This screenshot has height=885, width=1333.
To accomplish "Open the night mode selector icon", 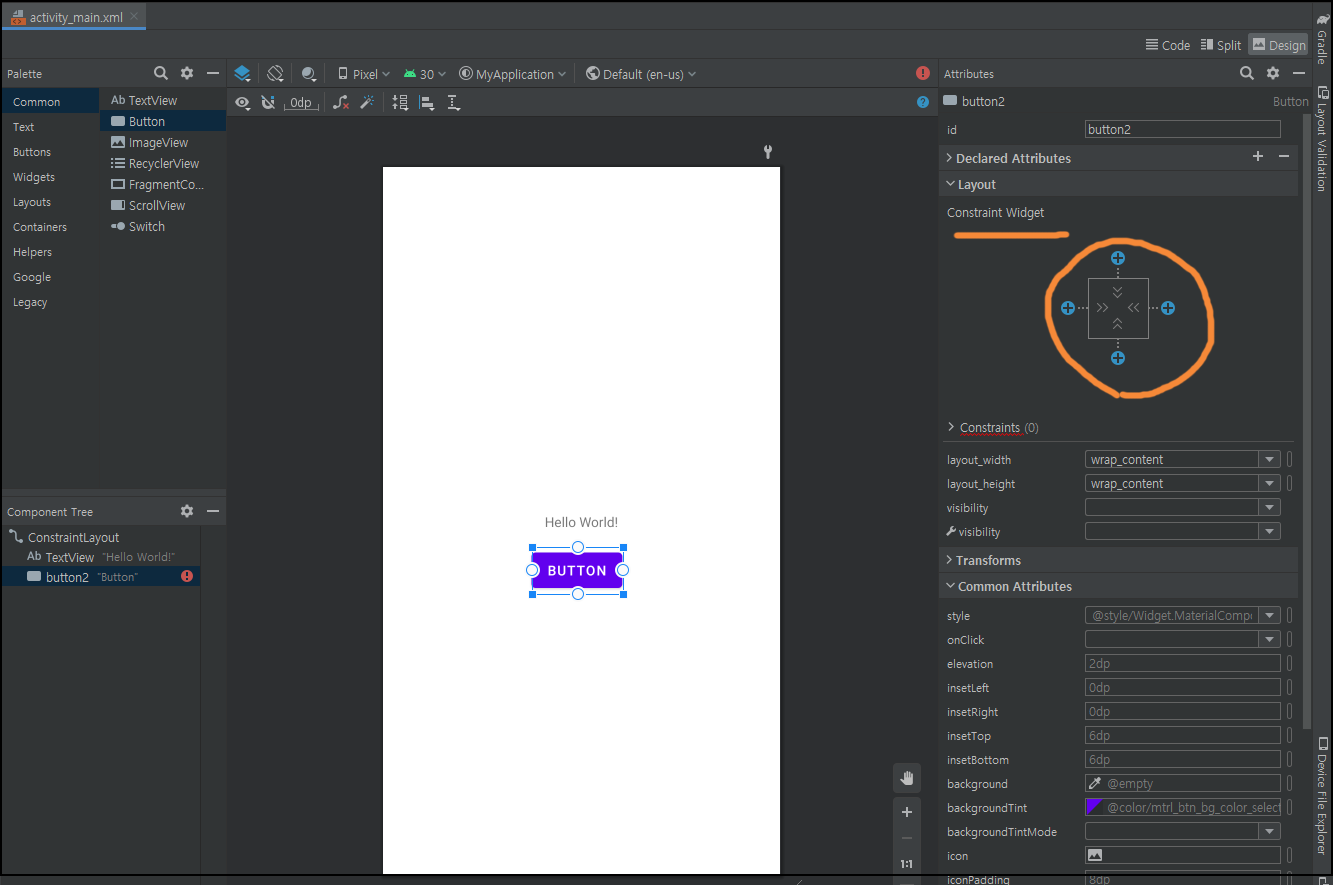I will tap(309, 74).
